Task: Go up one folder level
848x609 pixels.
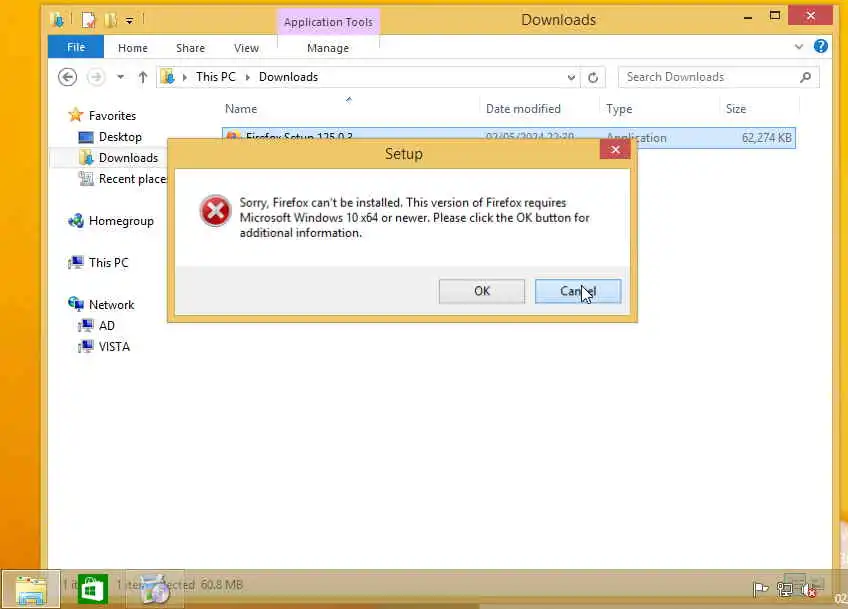Action: coord(143,77)
